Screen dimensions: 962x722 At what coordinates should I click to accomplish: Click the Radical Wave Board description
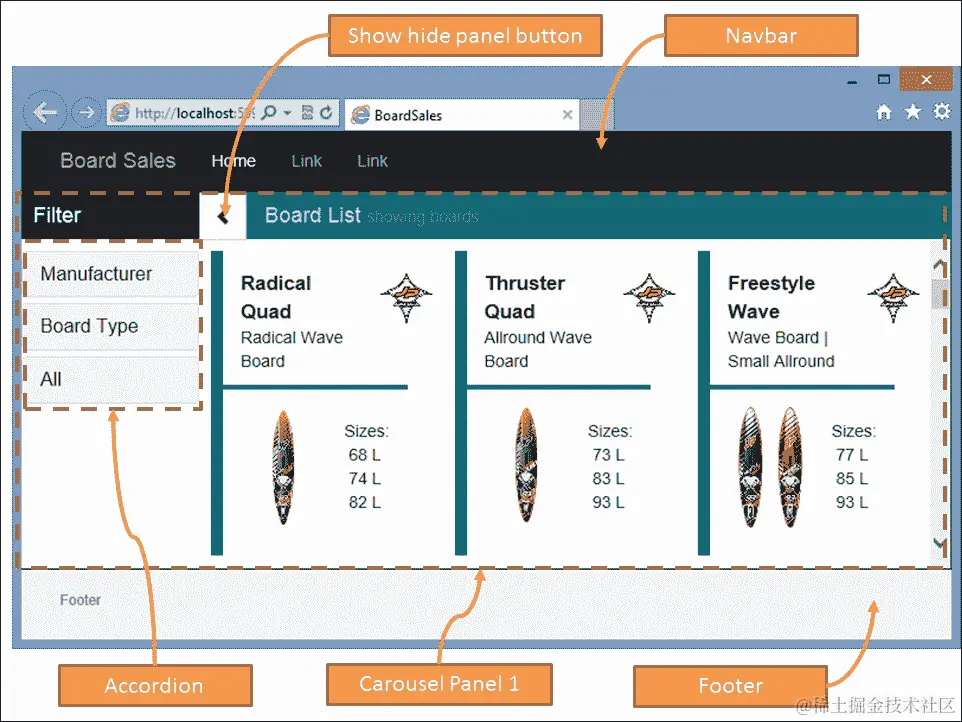[x=291, y=349]
